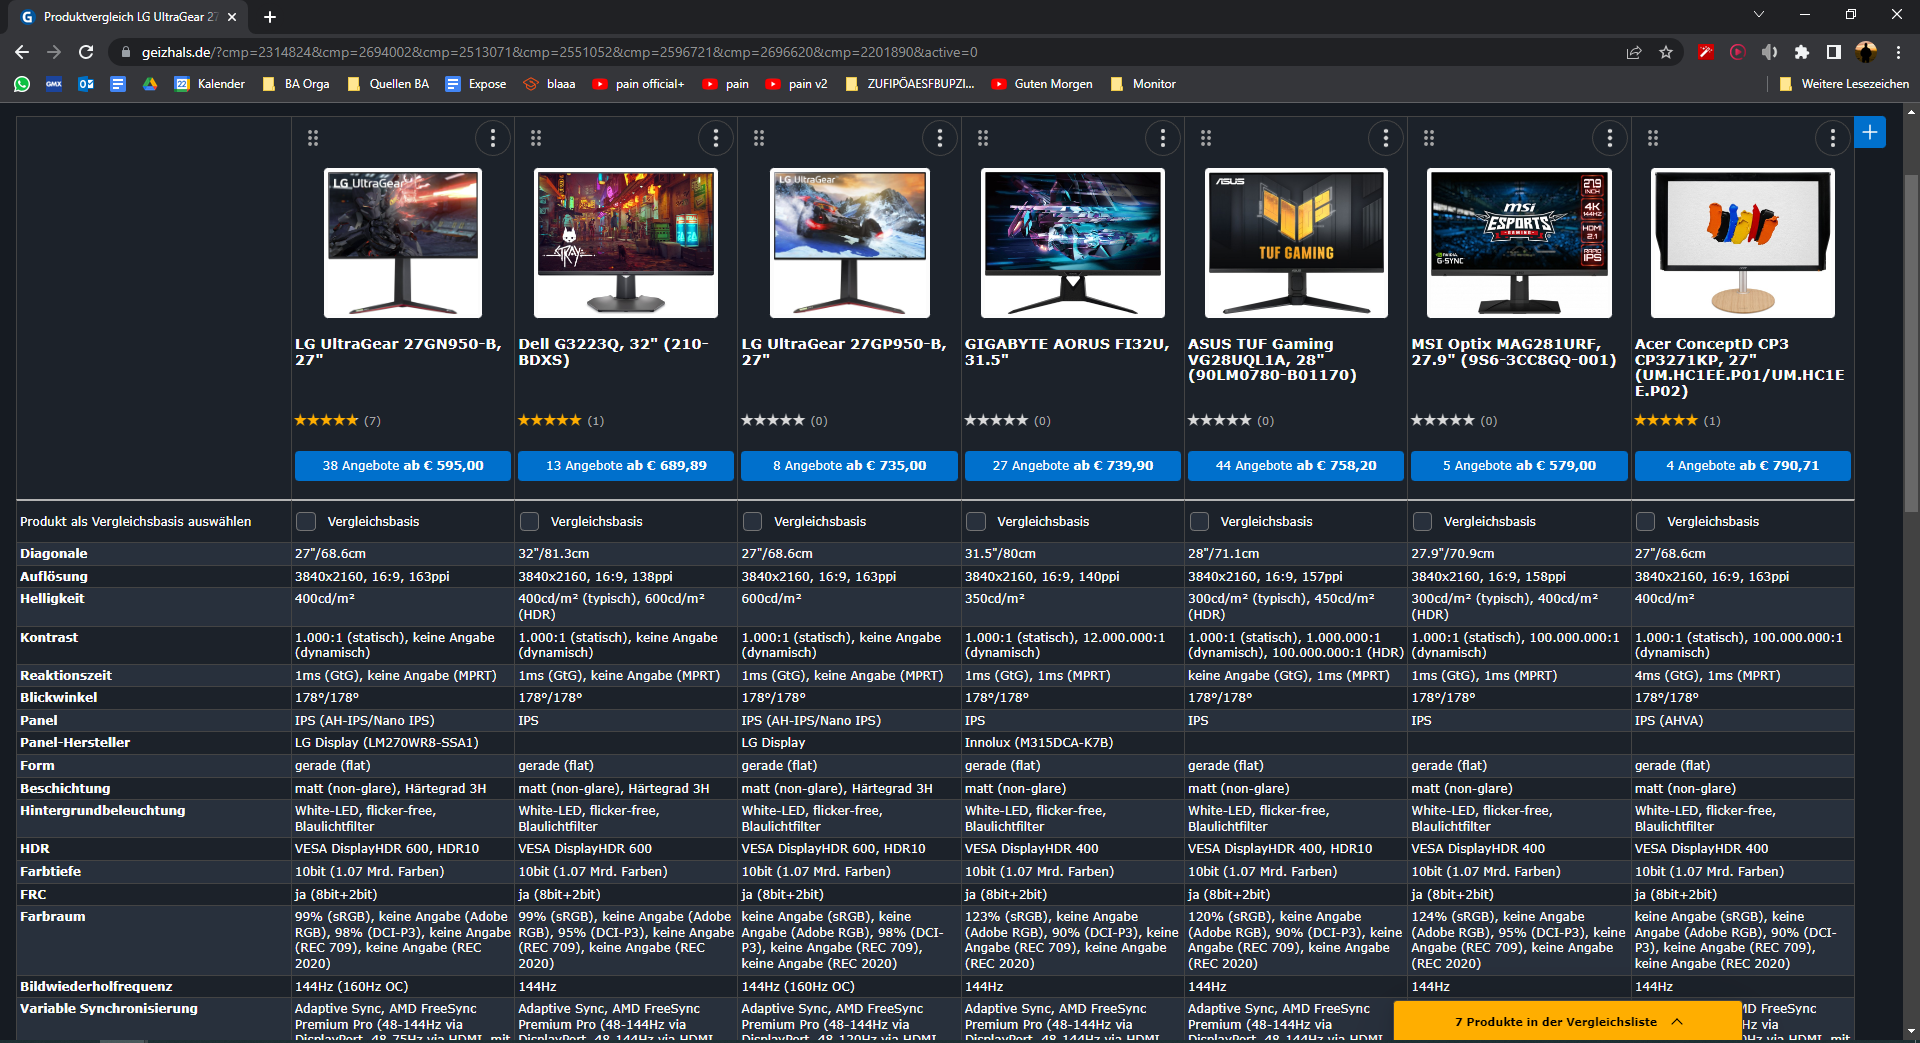The height and width of the screenshot is (1043, 1920).
Task: Grab drag handle of GIGABYTE AORUS FI32U column
Action: (983, 138)
